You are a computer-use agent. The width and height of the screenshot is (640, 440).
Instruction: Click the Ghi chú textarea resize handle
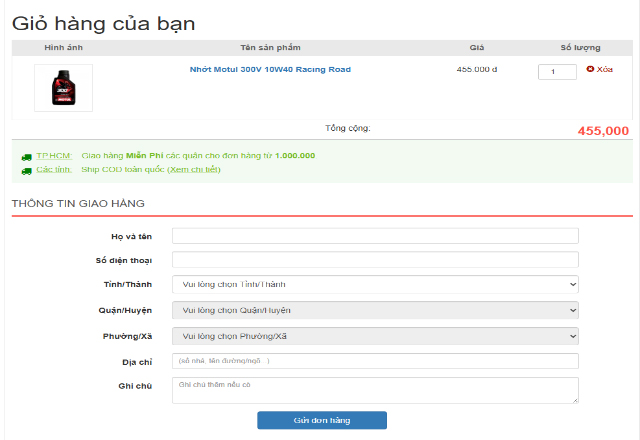pos(575,400)
